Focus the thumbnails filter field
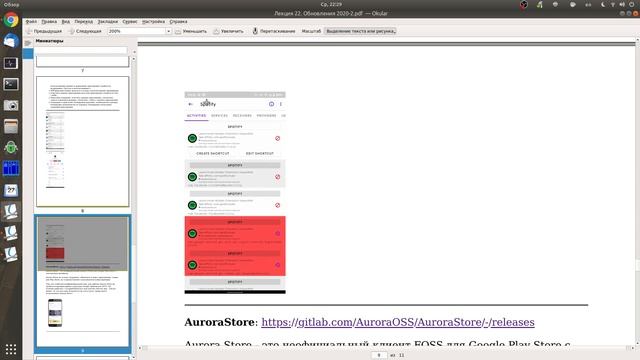 (81, 51)
